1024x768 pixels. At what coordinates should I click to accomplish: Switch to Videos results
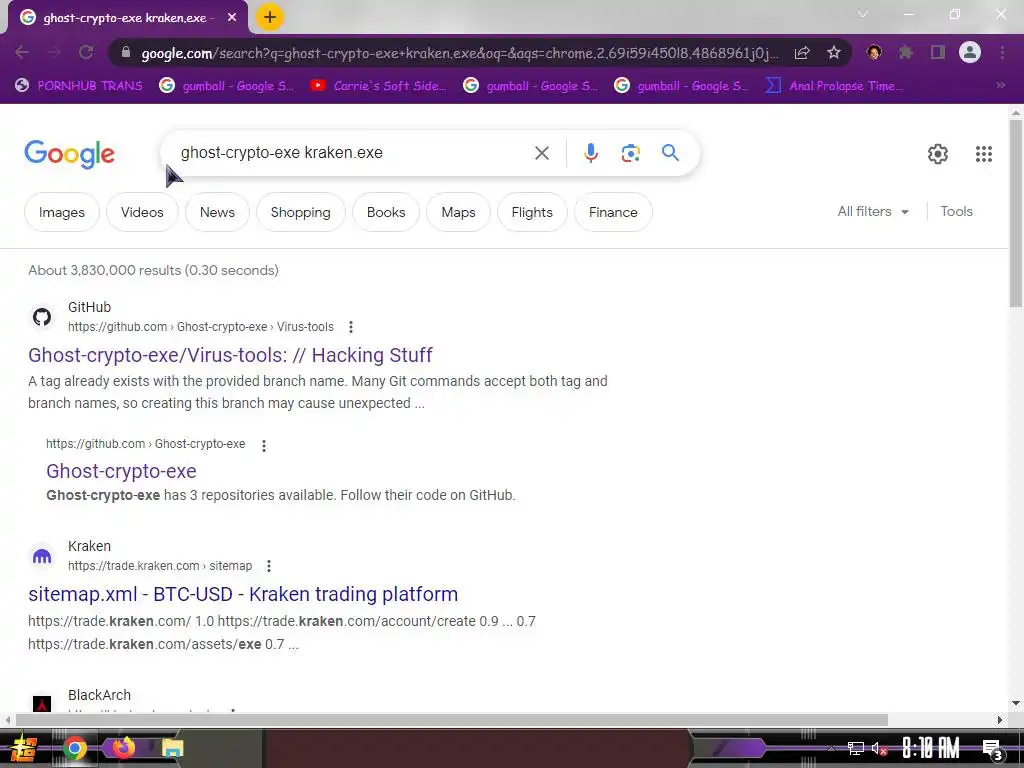(x=142, y=212)
